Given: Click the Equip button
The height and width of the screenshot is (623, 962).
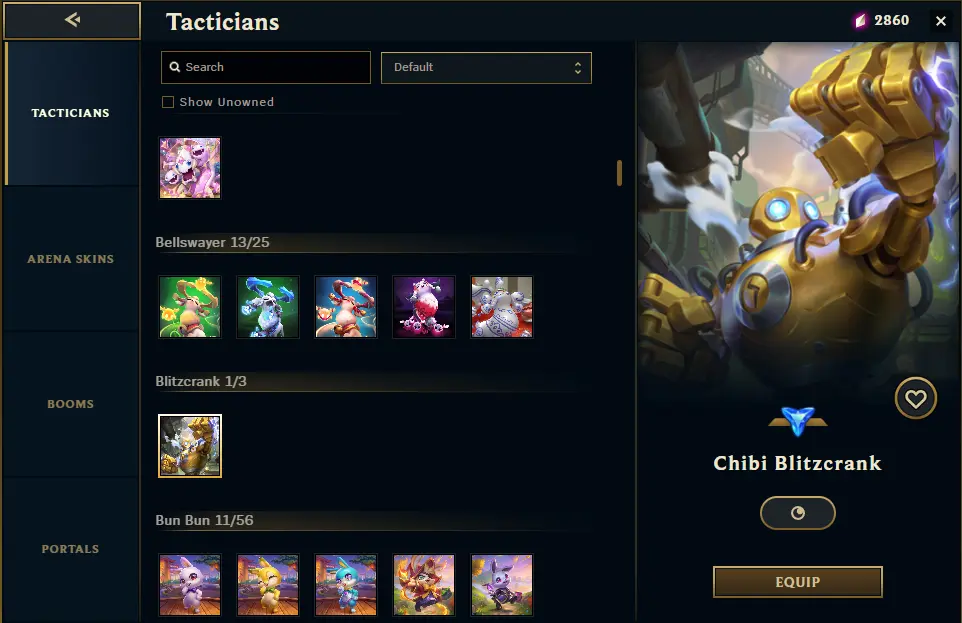Looking at the screenshot, I should click(798, 582).
